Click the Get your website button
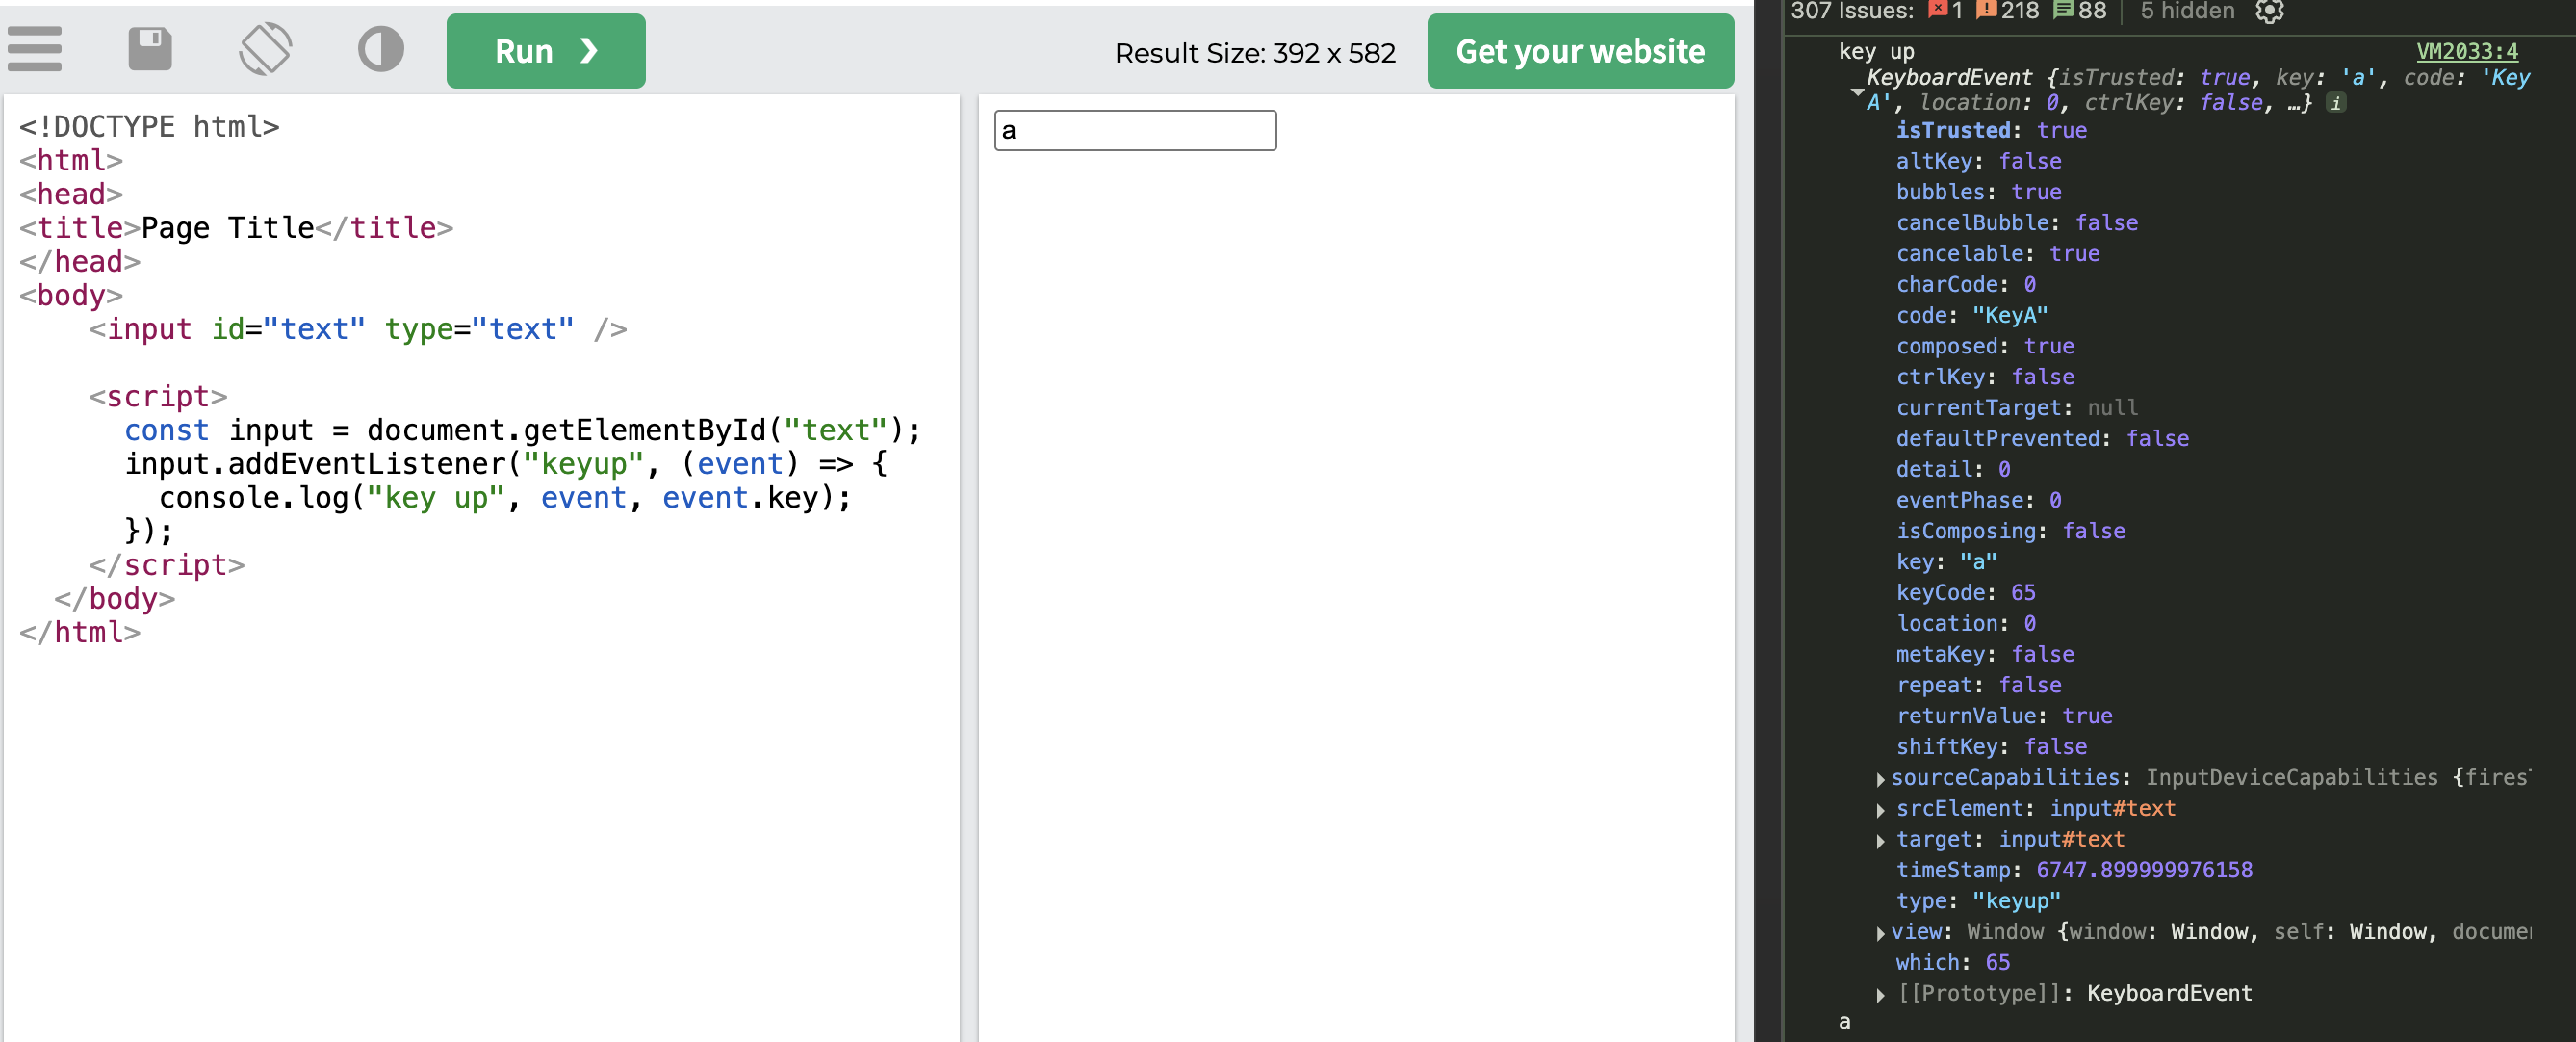This screenshot has height=1042, width=2576. coord(1579,51)
